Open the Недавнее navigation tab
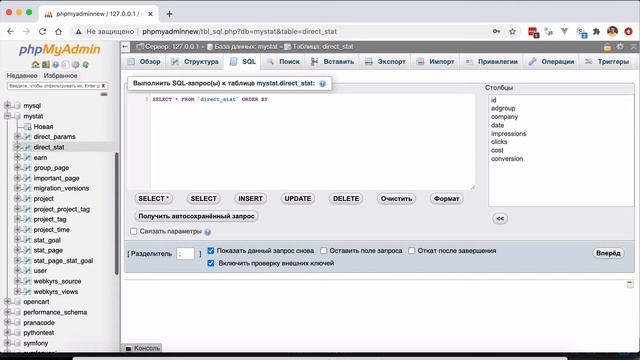This screenshot has width=640, height=360. 22,76
